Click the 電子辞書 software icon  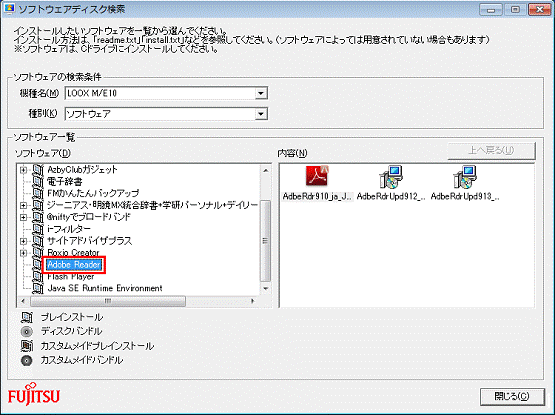pyautogui.click(x=38, y=182)
